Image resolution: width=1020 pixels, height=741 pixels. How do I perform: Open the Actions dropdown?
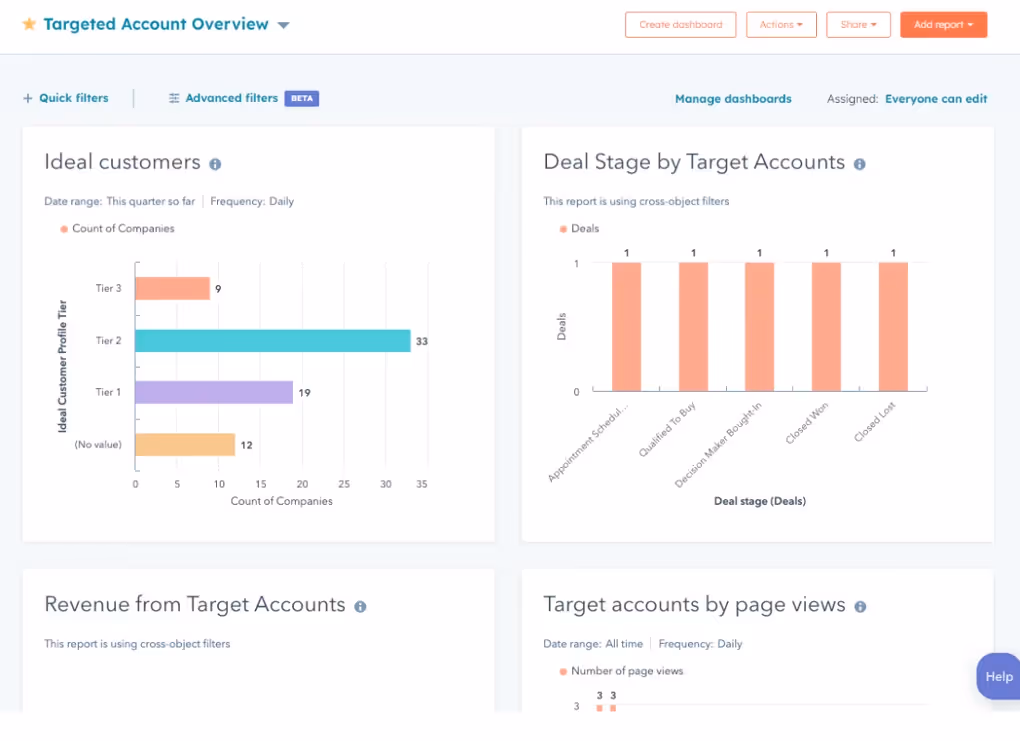[781, 24]
